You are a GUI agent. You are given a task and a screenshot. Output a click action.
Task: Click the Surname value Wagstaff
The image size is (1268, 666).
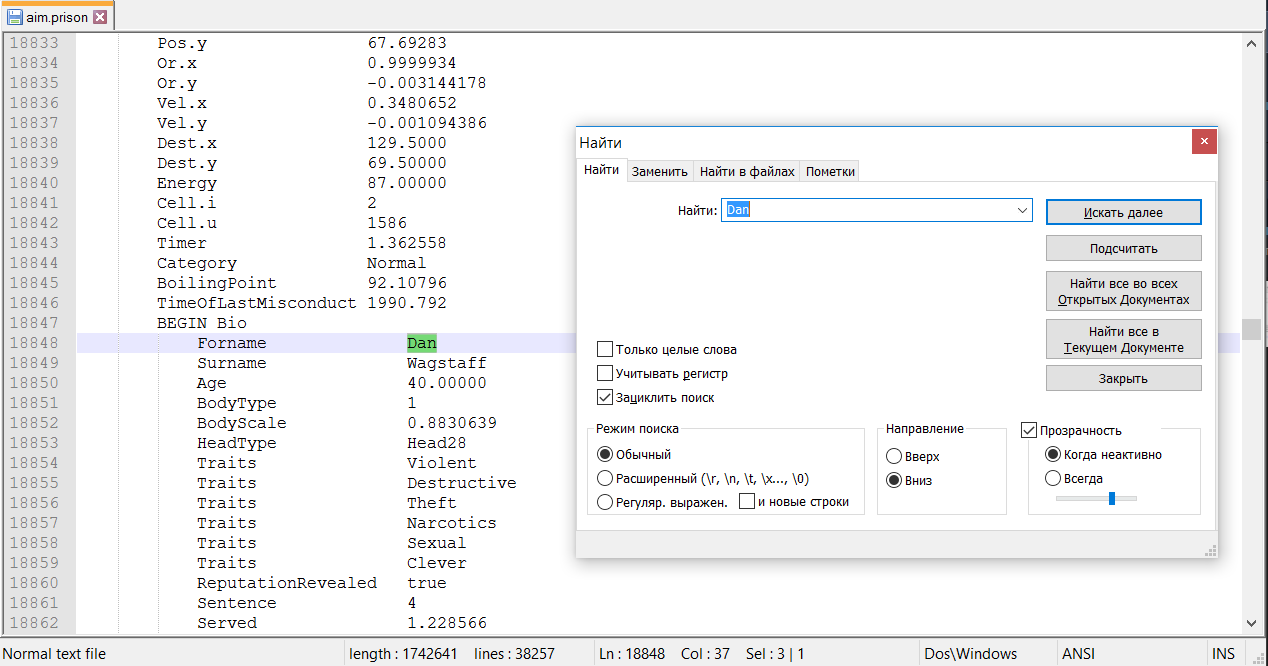coord(447,363)
